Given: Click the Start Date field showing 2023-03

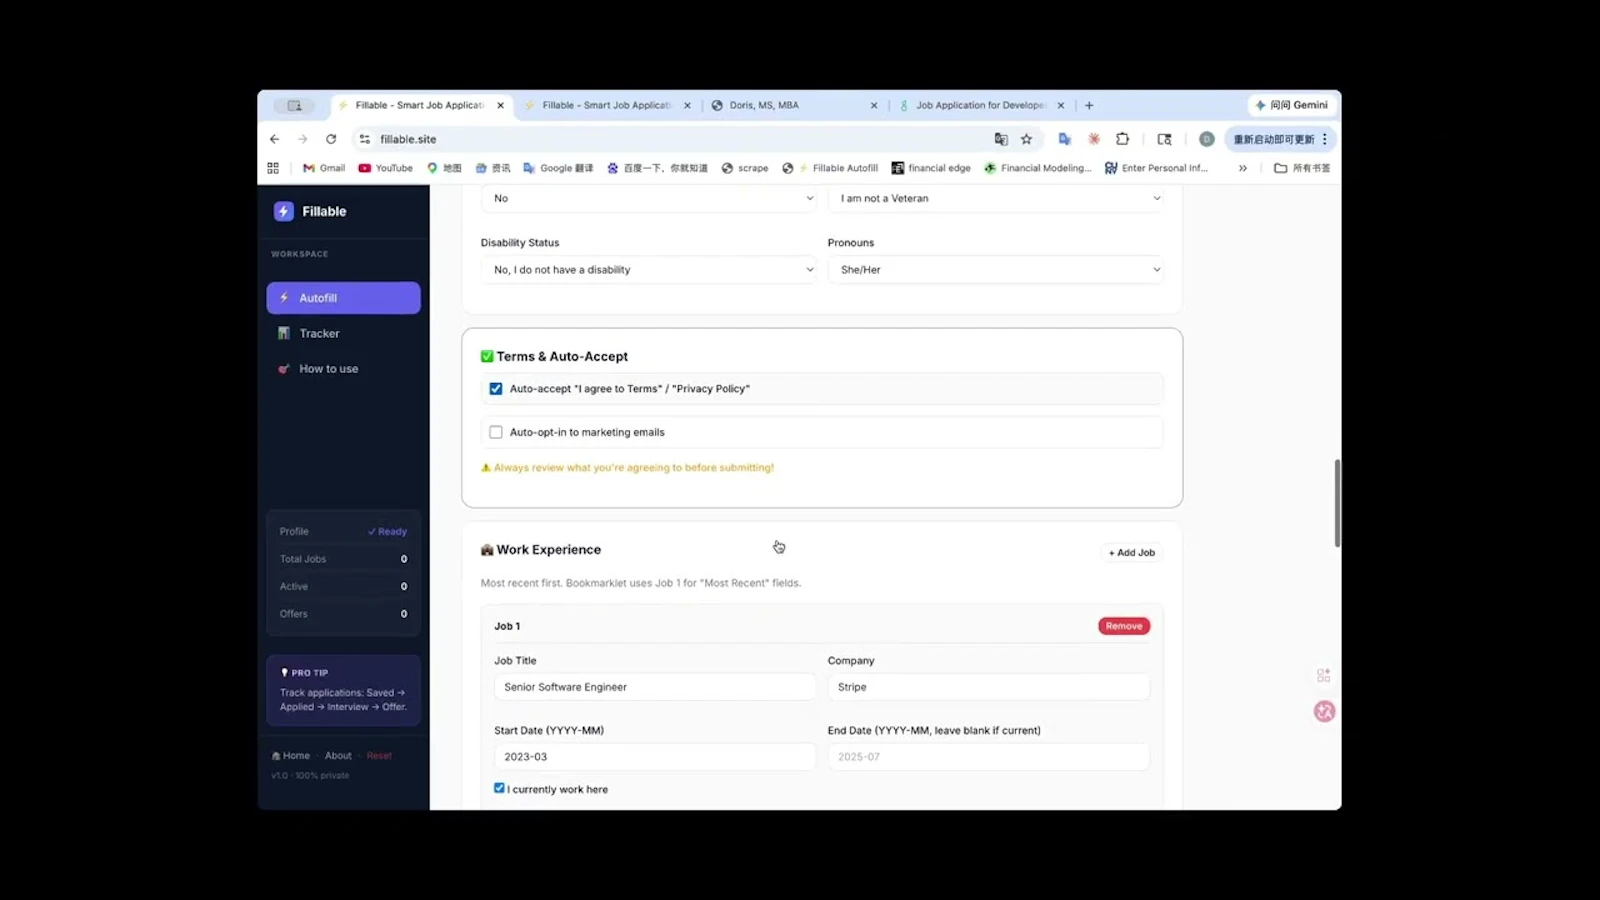Looking at the screenshot, I should (654, 757).
